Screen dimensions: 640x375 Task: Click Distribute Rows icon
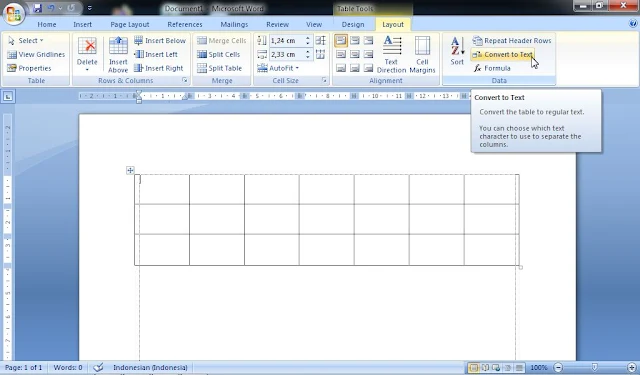pos(321,40)
